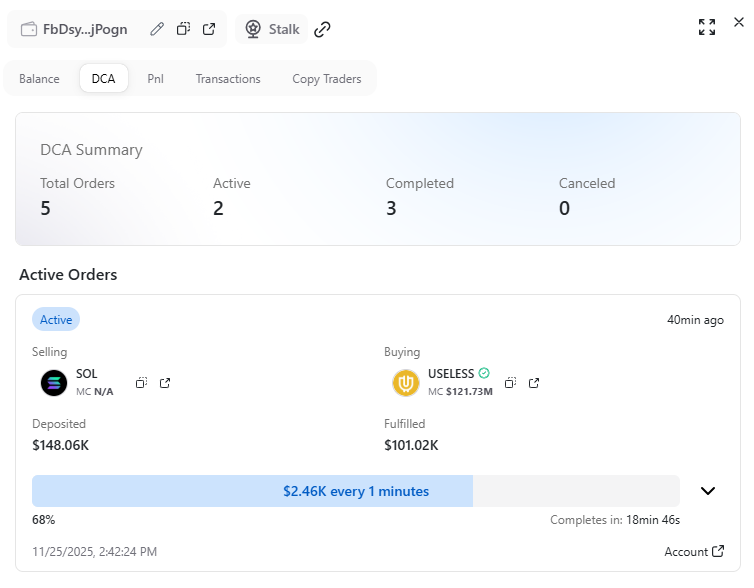Click the wallet icon beside FbDsy...jPogn
Screen dimensions: 754x588
pos(29,29)
